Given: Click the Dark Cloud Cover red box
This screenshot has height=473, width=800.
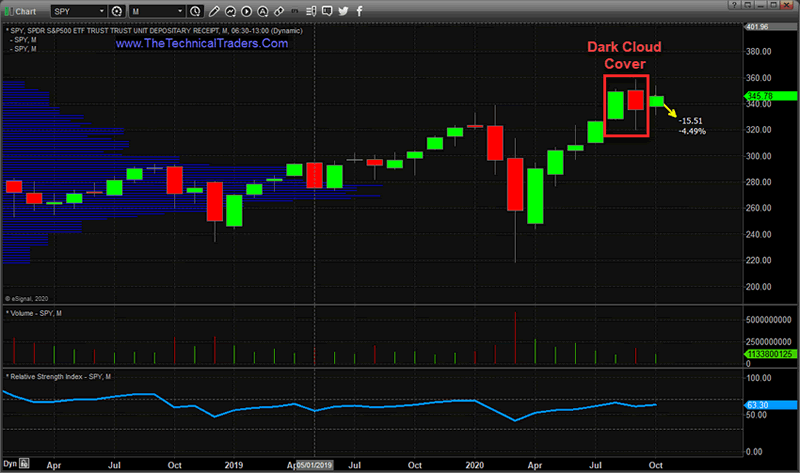Looking at the screenshot, I should (626, 106).
